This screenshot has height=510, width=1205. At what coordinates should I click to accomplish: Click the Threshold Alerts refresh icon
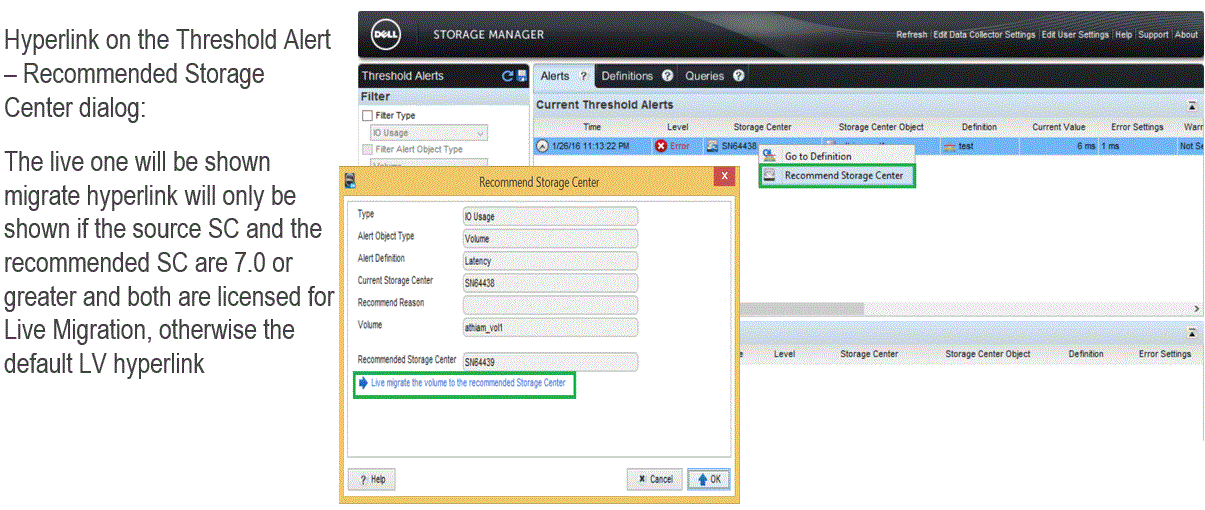click(507, 76)
